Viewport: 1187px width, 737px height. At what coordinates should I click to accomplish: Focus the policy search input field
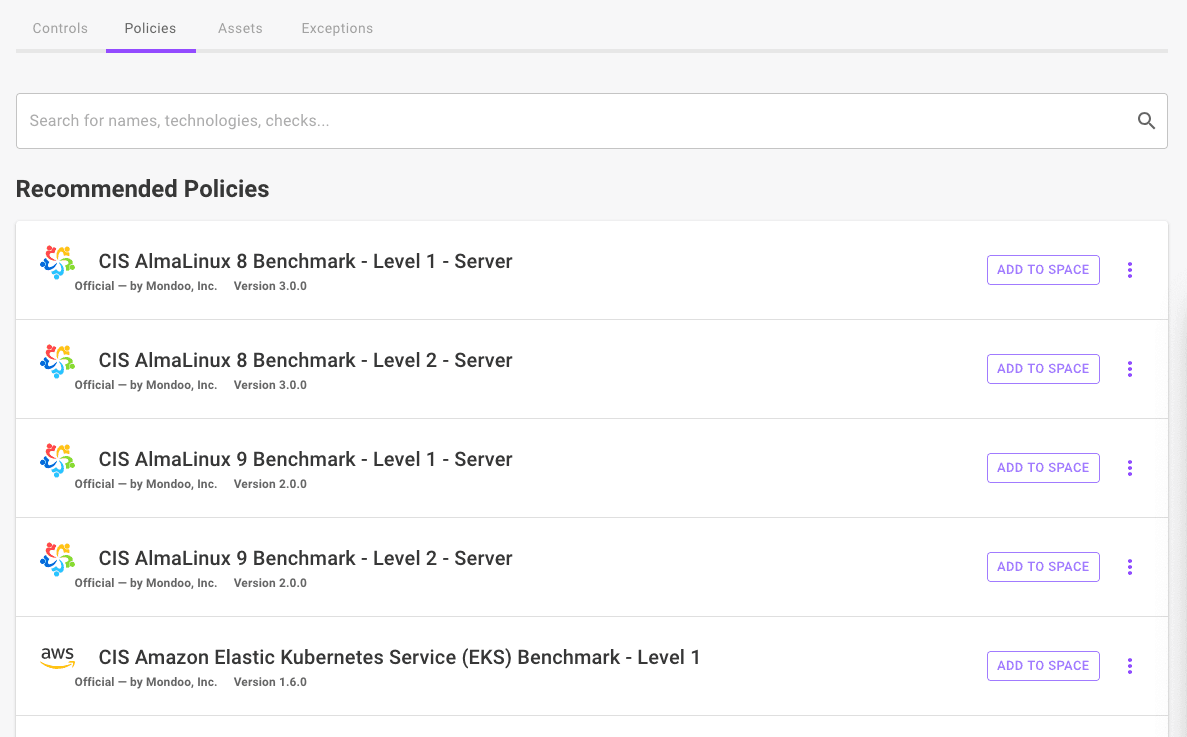(x=570, y=121)
